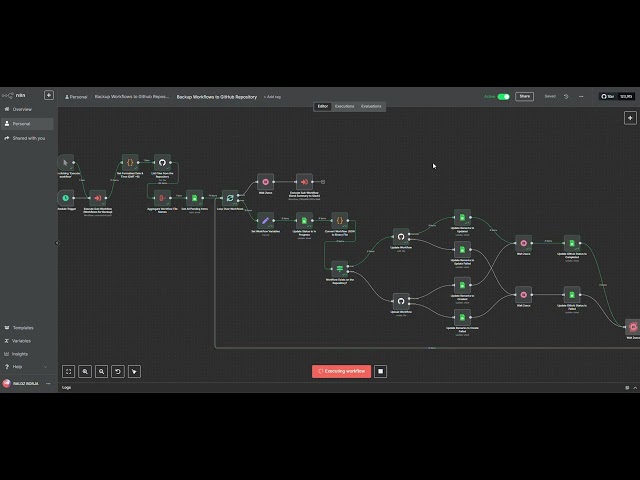640x480 pixels.
Task: Open the Get Formatted Date & Time code node
Action: [x=130, y=162]
